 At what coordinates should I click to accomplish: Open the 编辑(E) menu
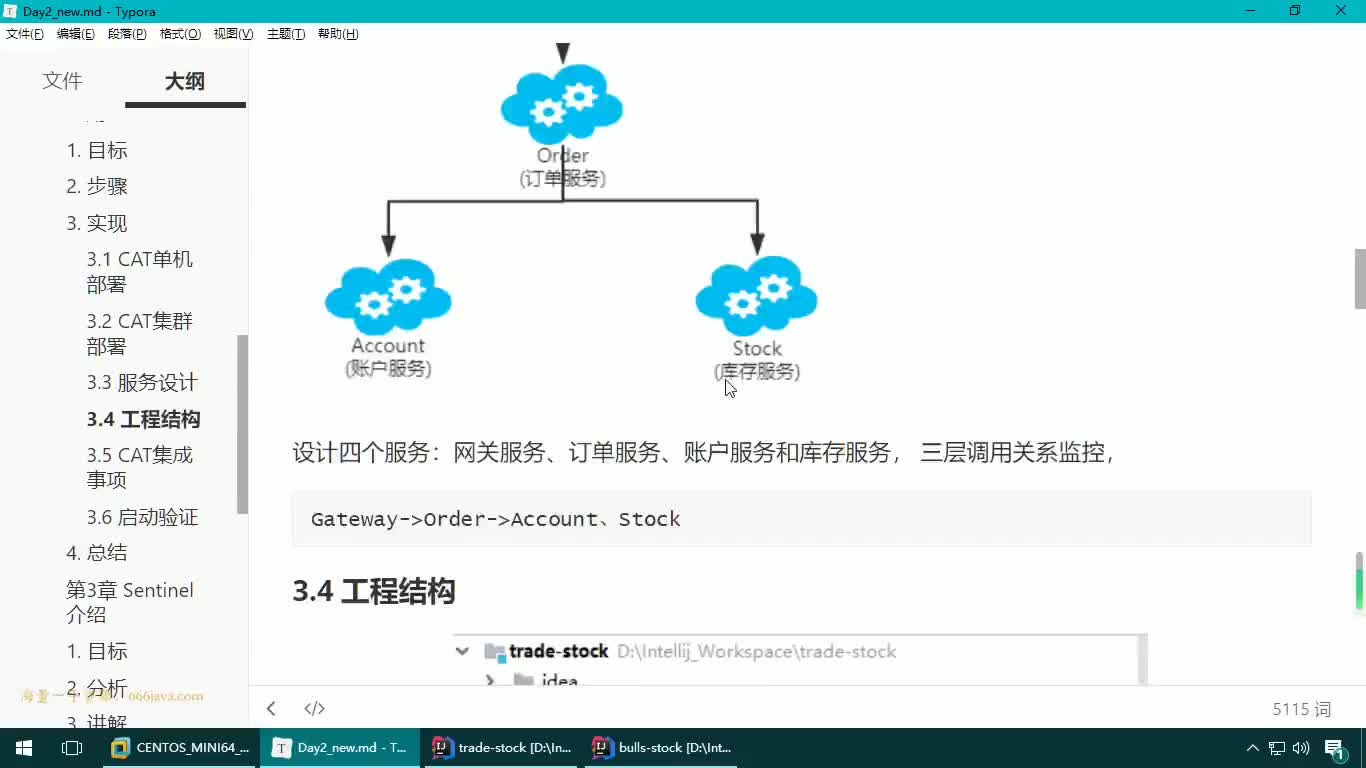click(x=76, y=34)
